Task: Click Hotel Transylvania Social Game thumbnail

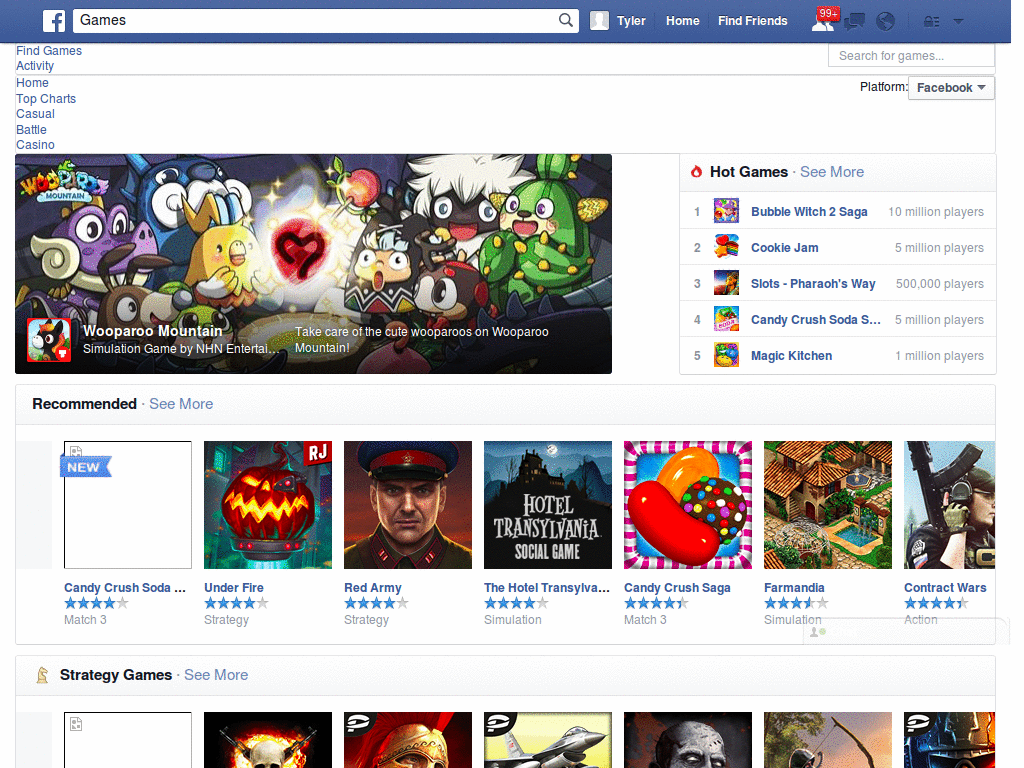Action: coord(548,505)
